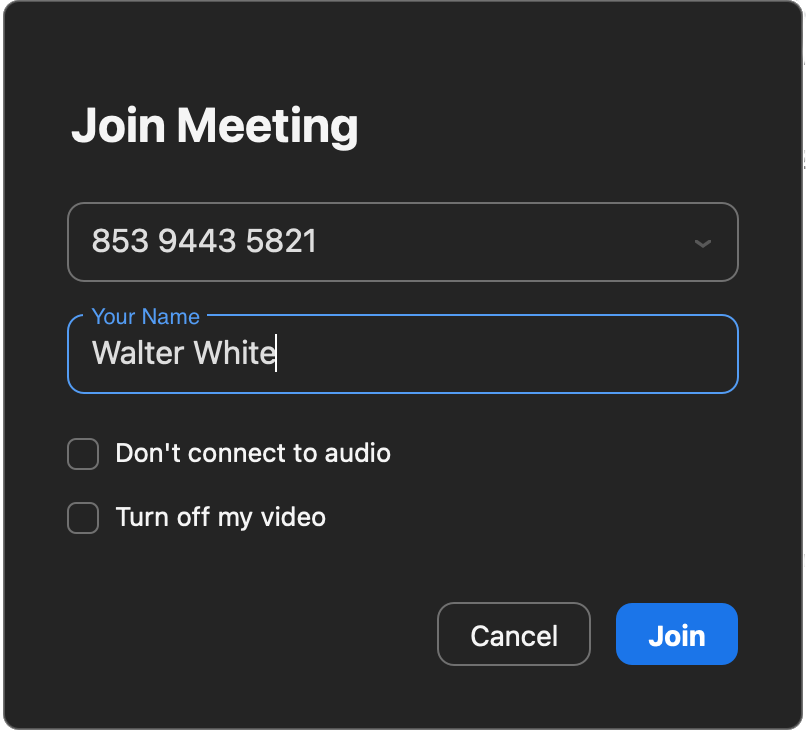807x730 pixels.
Task: Click on the word "Walter" in name field
Action: point(138,353)
